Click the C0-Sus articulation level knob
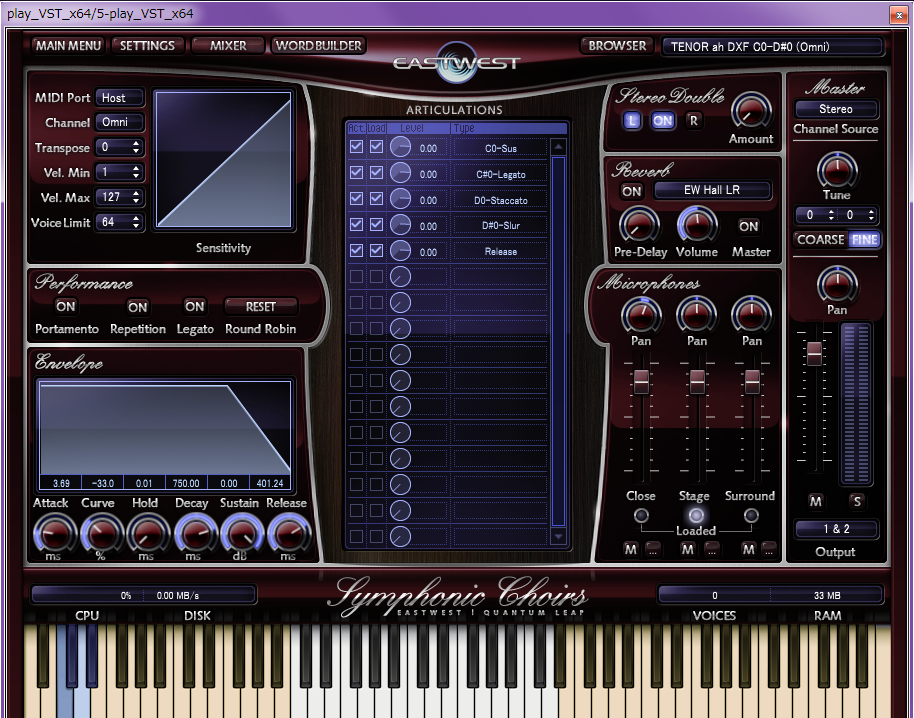The width and height of the screenshot is (914, 718). click(x=400, y=148)
